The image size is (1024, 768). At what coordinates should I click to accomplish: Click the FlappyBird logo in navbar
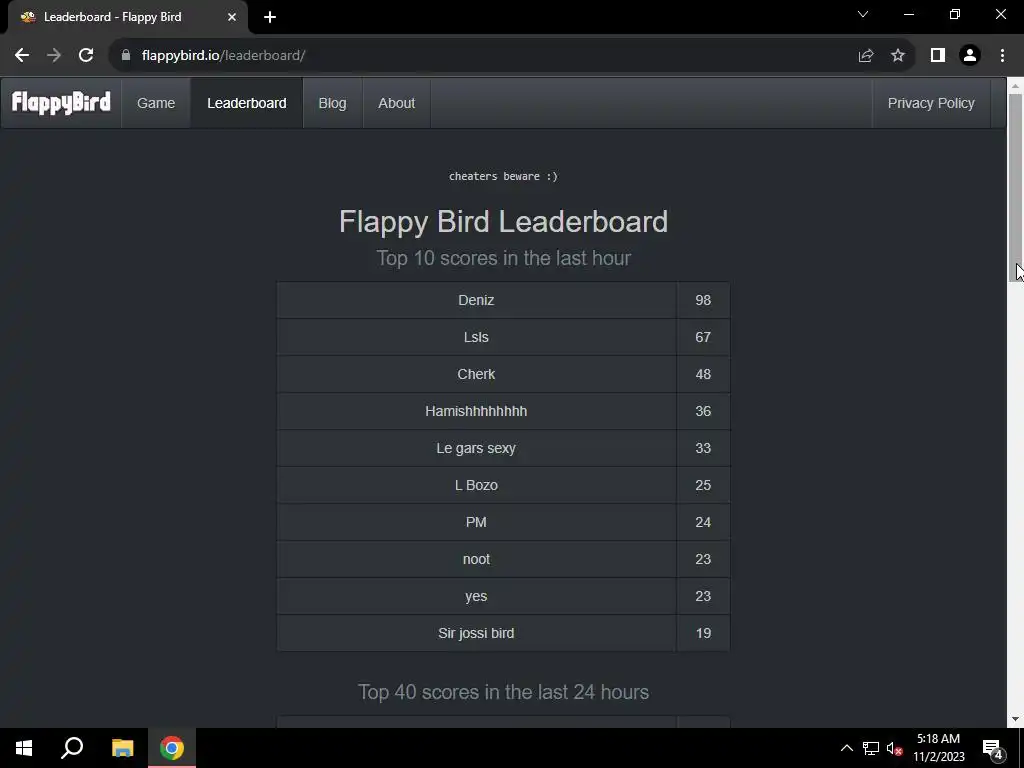point(61,103)
